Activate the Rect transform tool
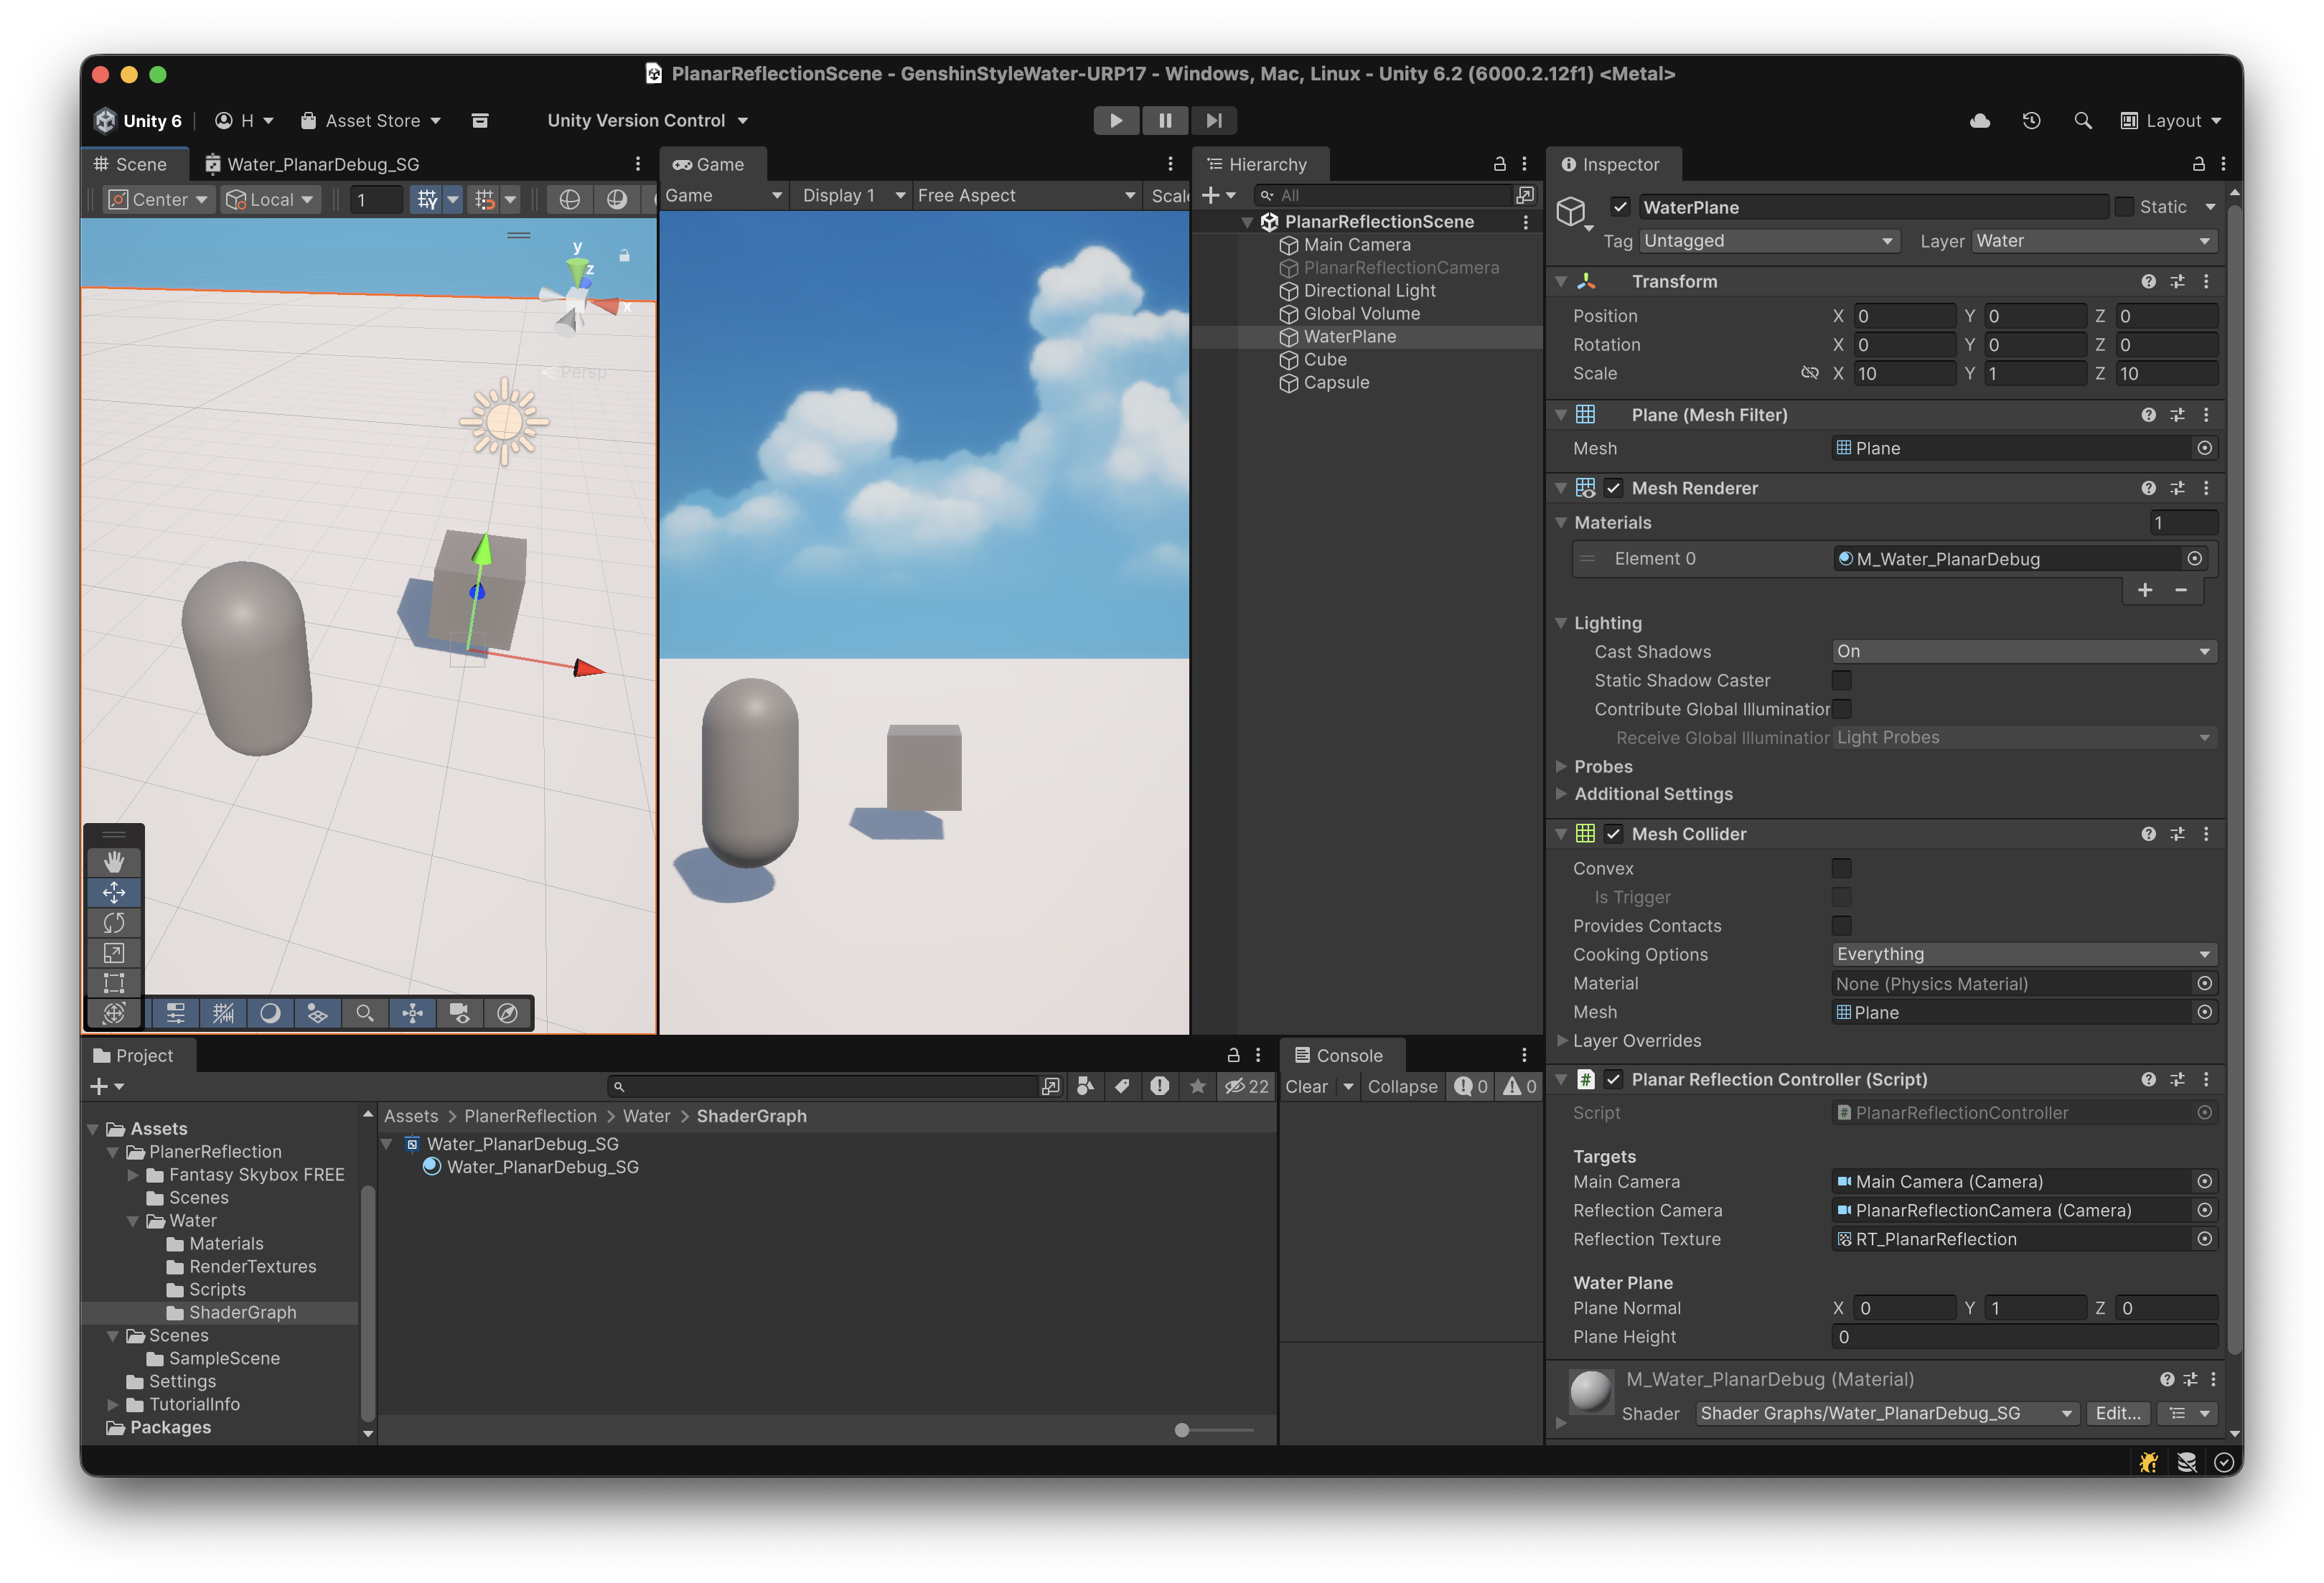 pos(114,983)
